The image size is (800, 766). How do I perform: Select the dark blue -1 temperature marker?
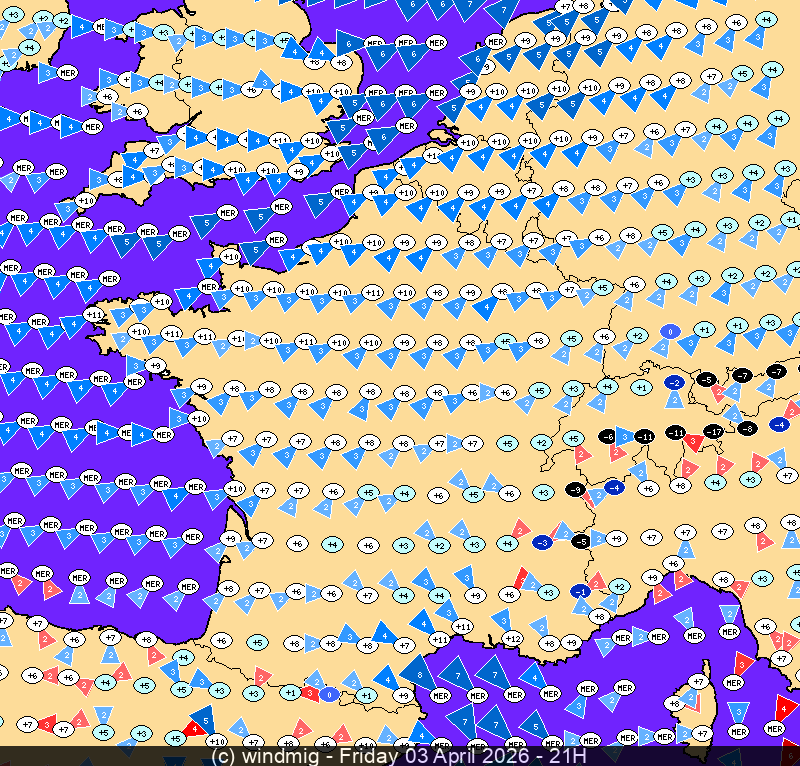tap(581, 592)
